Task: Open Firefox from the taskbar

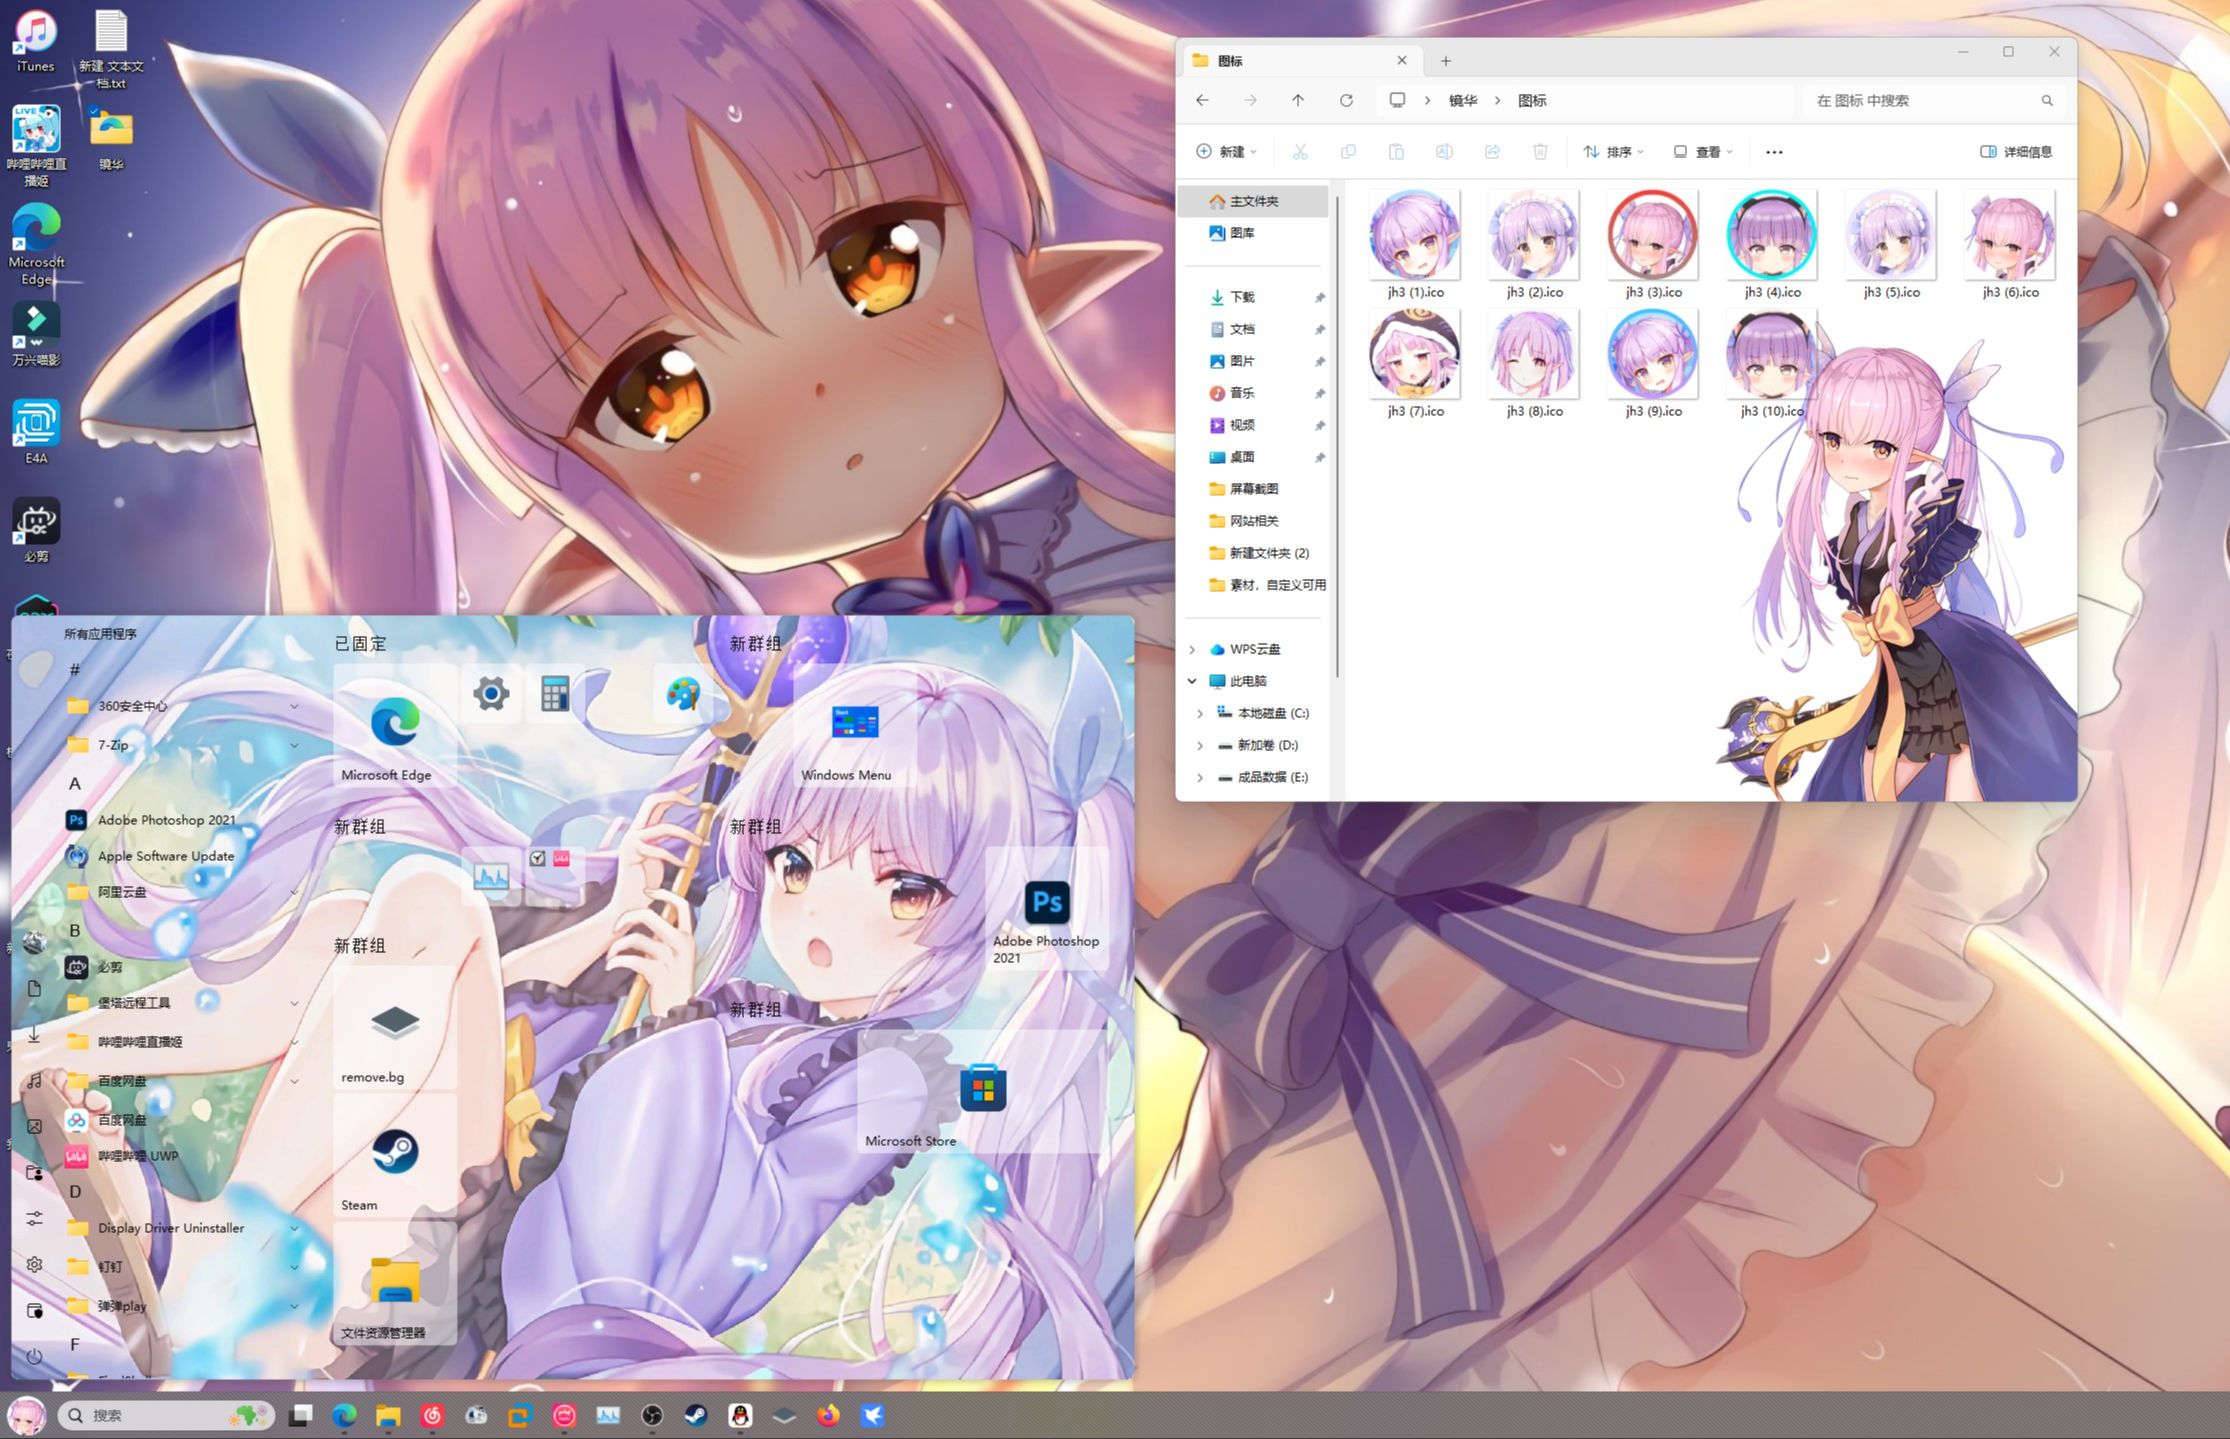Action: pyautogui.click(x=828, y=1415)
